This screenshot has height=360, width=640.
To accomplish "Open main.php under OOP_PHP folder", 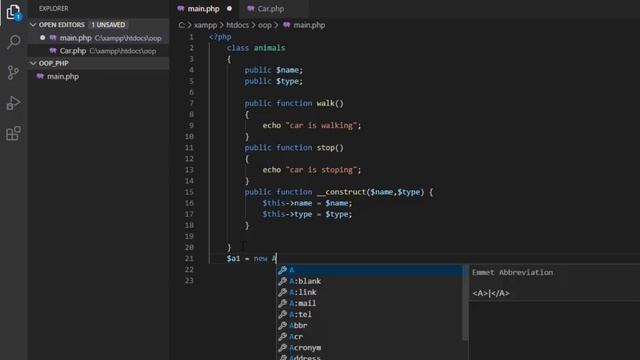I will (x=98, y=76).
